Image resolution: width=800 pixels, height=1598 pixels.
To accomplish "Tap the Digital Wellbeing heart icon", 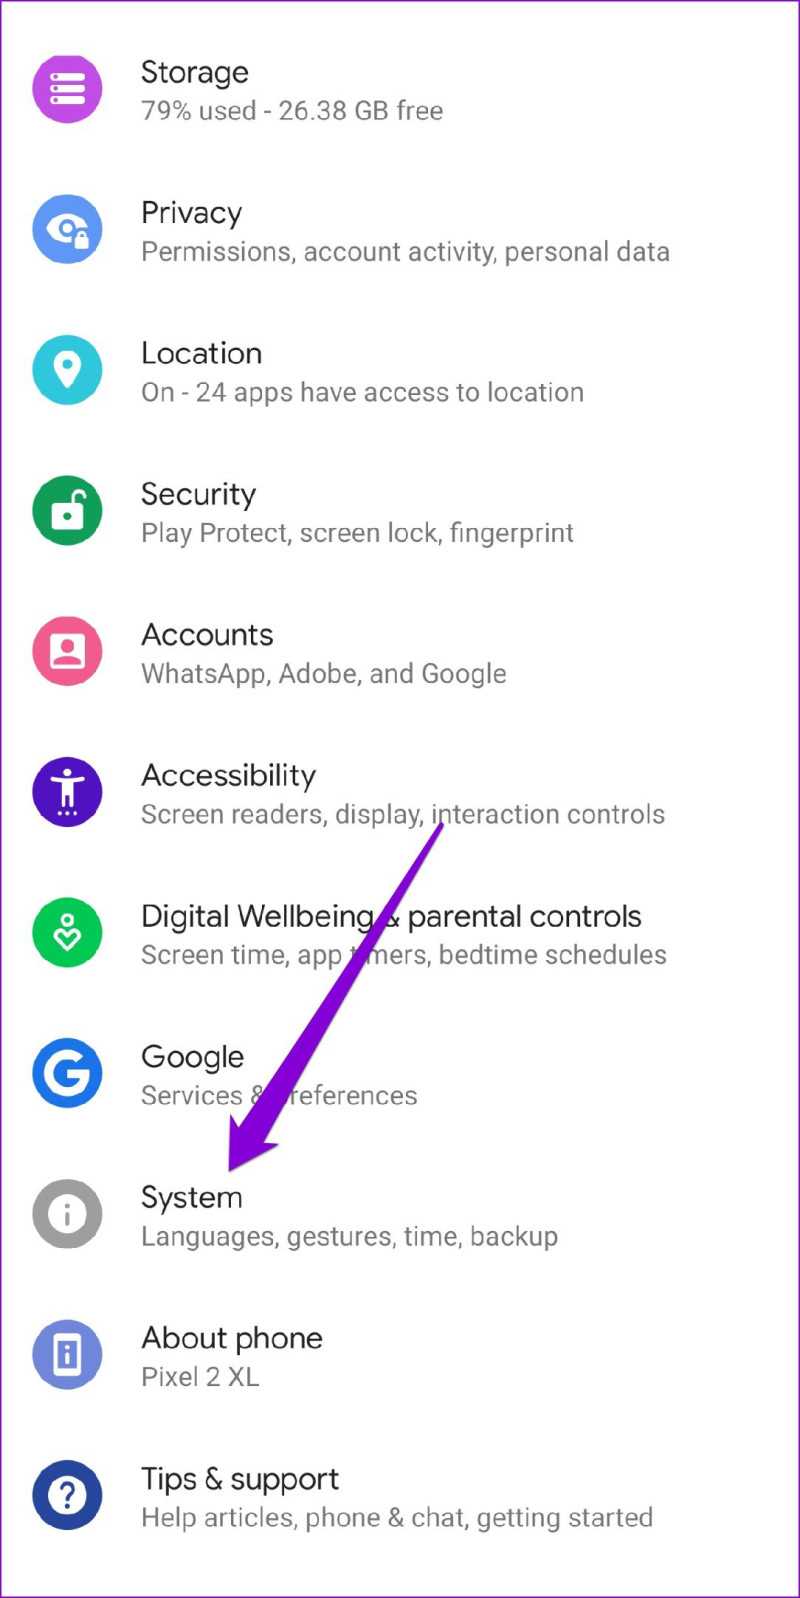I will (67, 933).
